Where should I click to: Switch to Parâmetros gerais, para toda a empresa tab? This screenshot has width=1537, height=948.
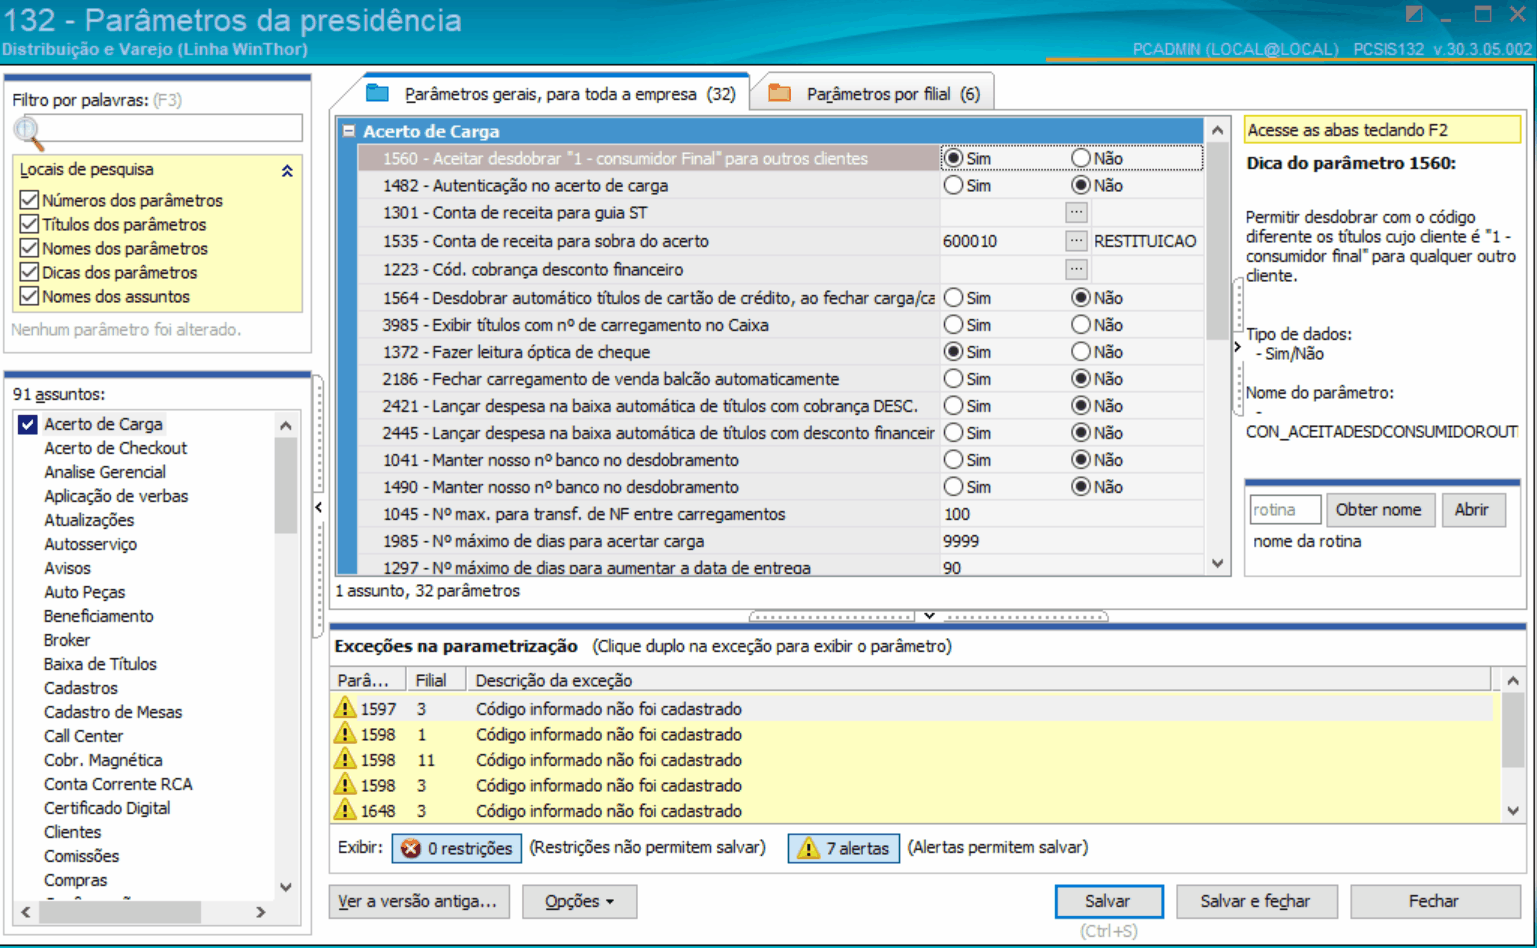(x=552, y=94)
